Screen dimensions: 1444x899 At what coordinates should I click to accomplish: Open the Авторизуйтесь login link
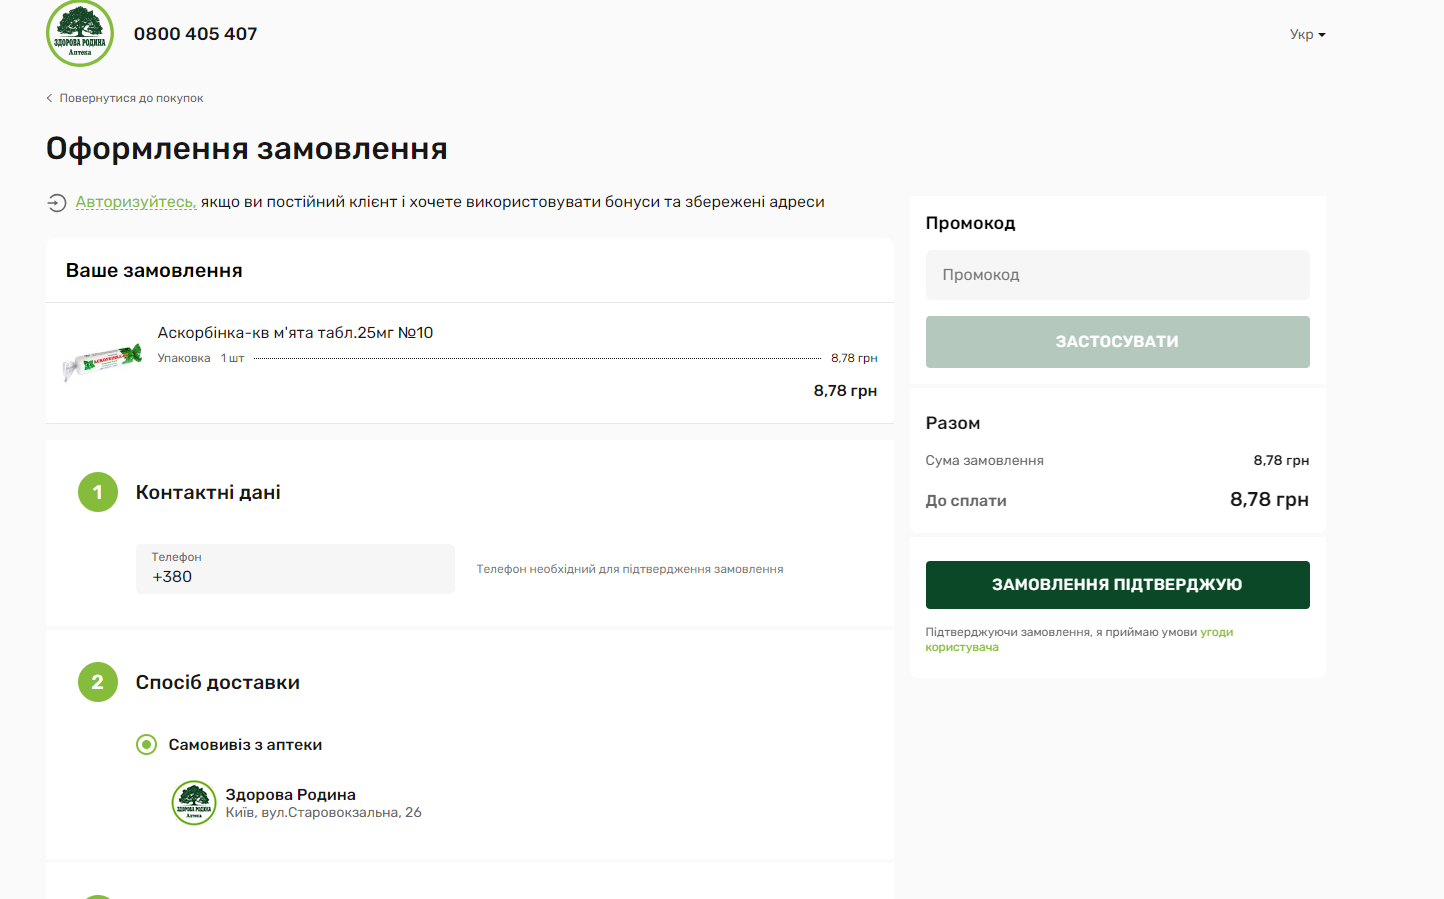[x=134, y=201]
